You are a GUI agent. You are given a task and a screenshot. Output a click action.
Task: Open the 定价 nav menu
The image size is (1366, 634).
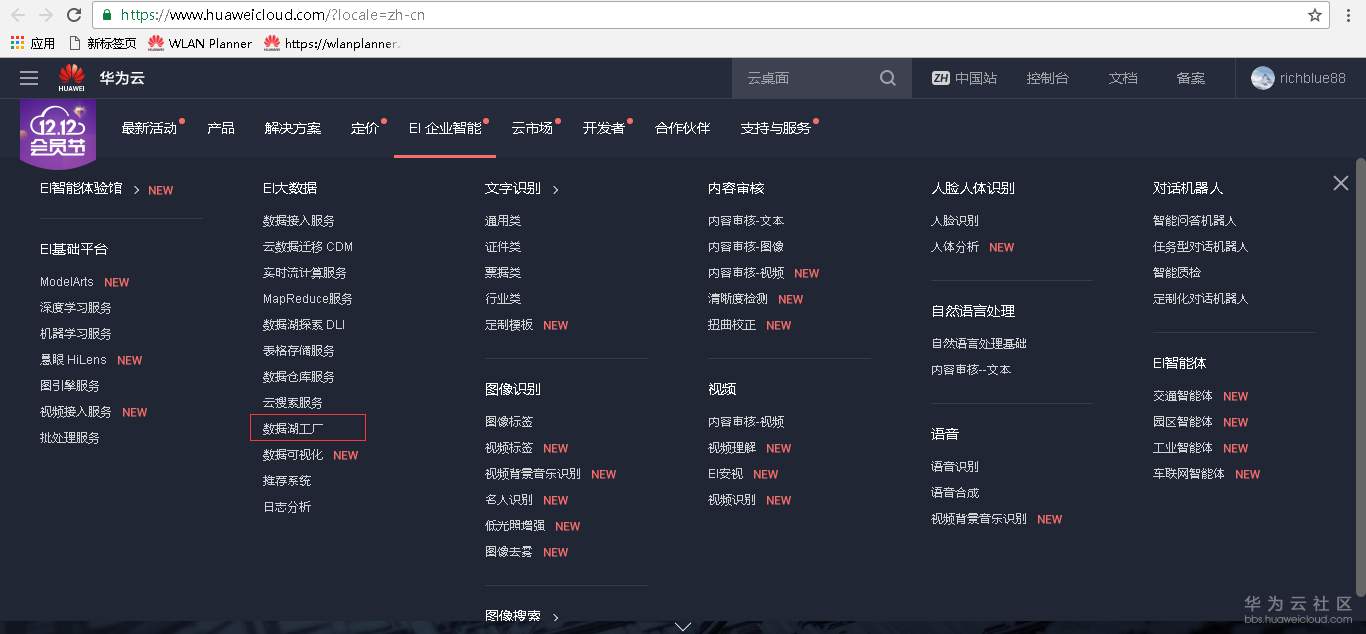click(365, 128)
